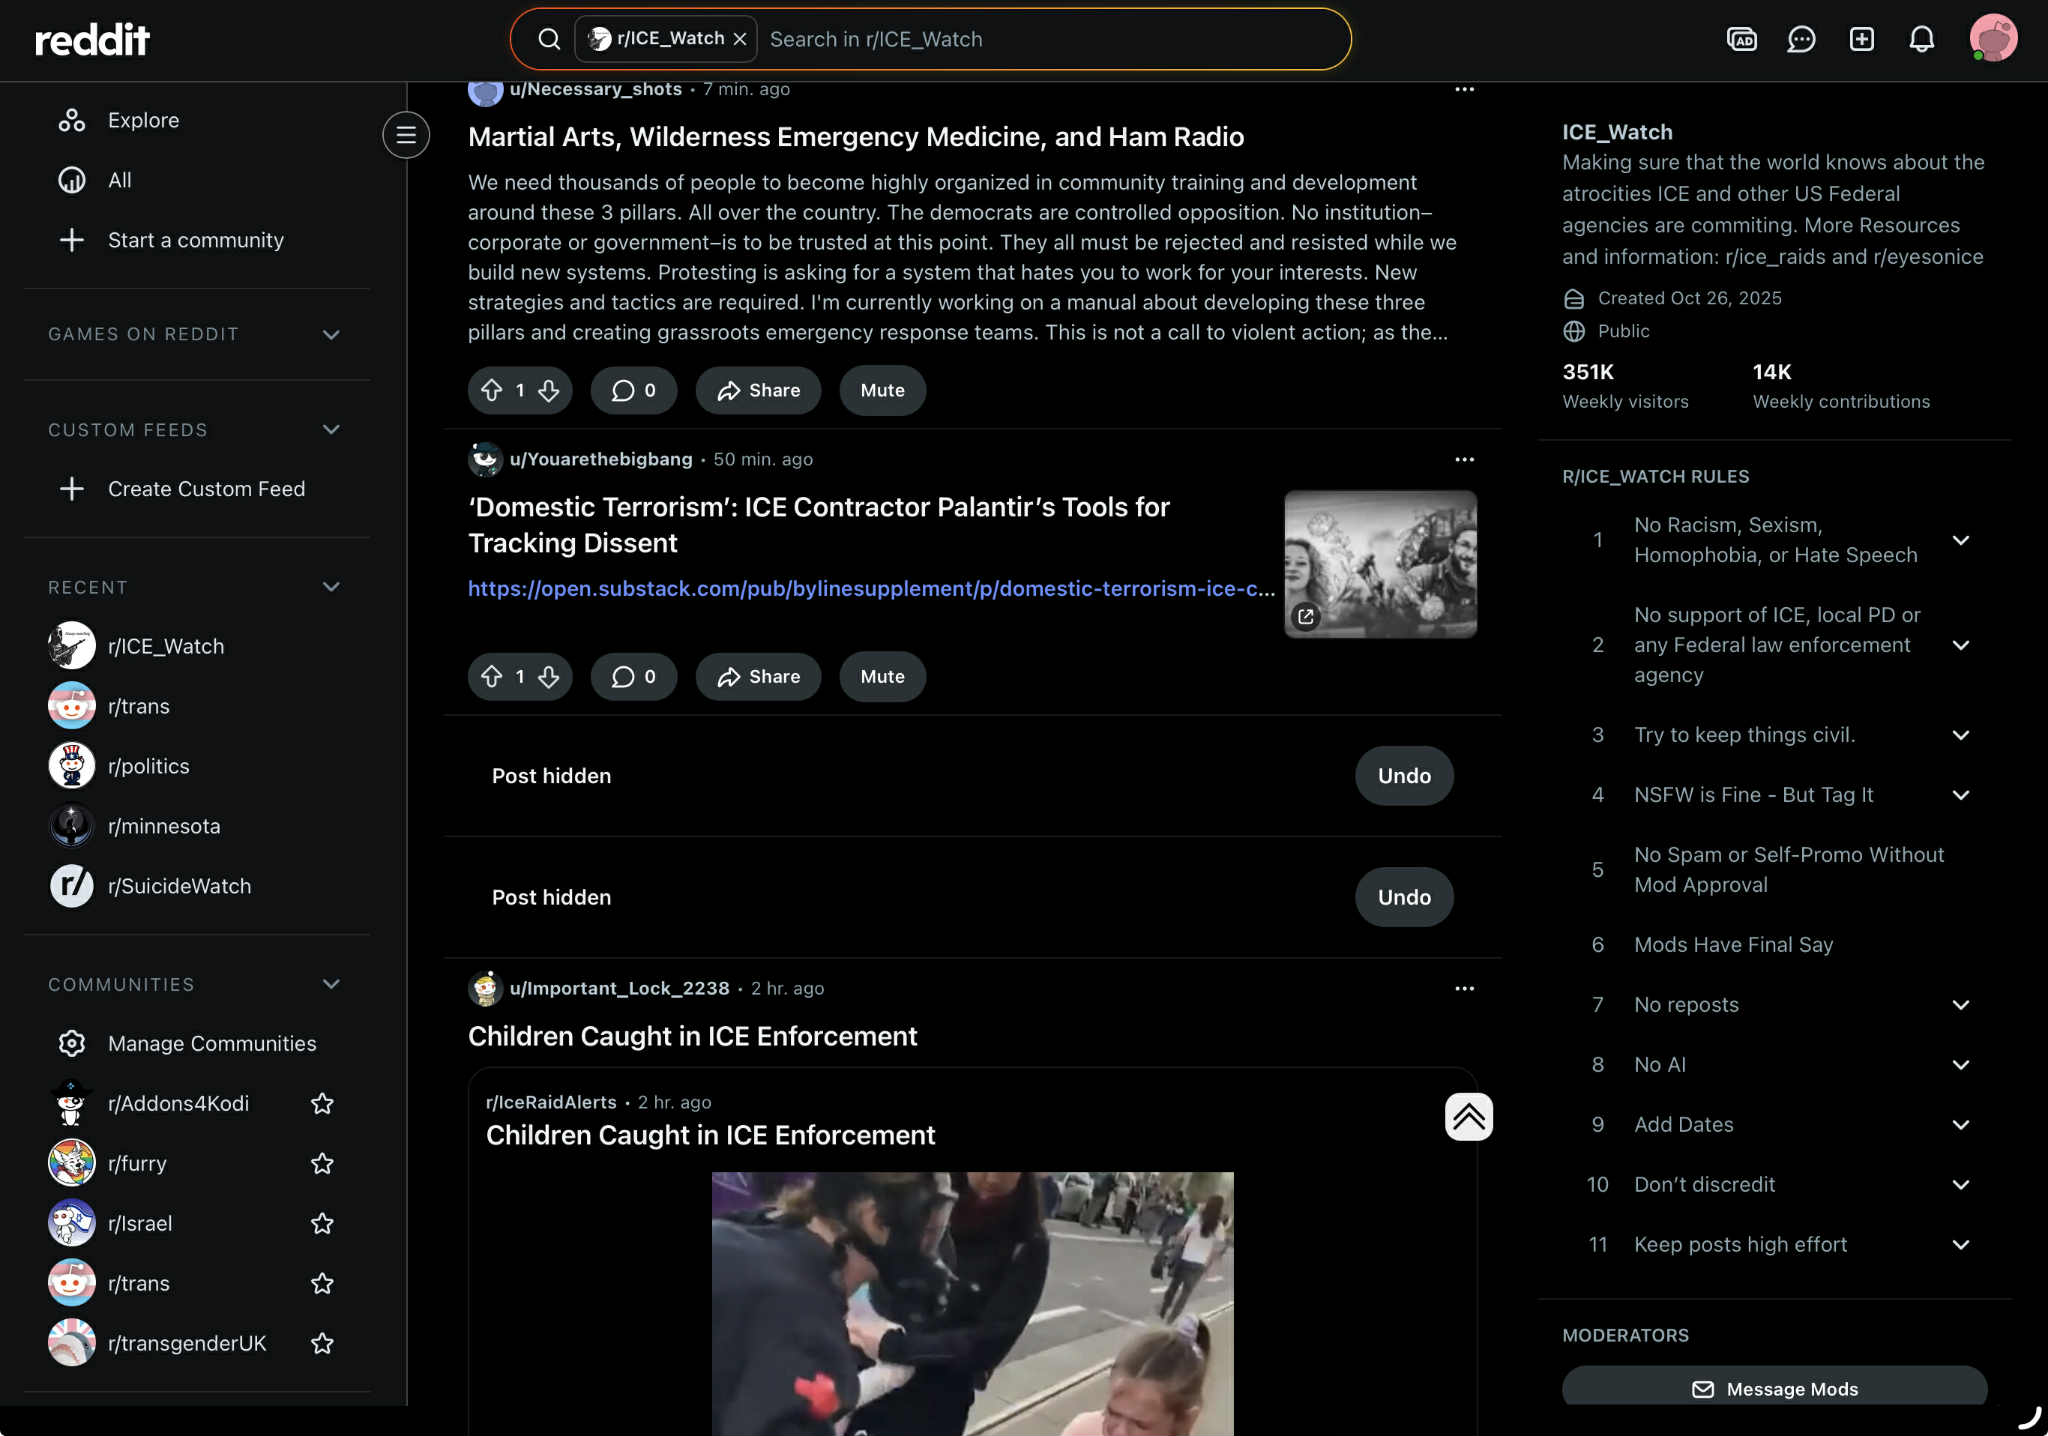
Task: Open options menu for Important_Lock_2238 post
Action: coord(1464,988)
